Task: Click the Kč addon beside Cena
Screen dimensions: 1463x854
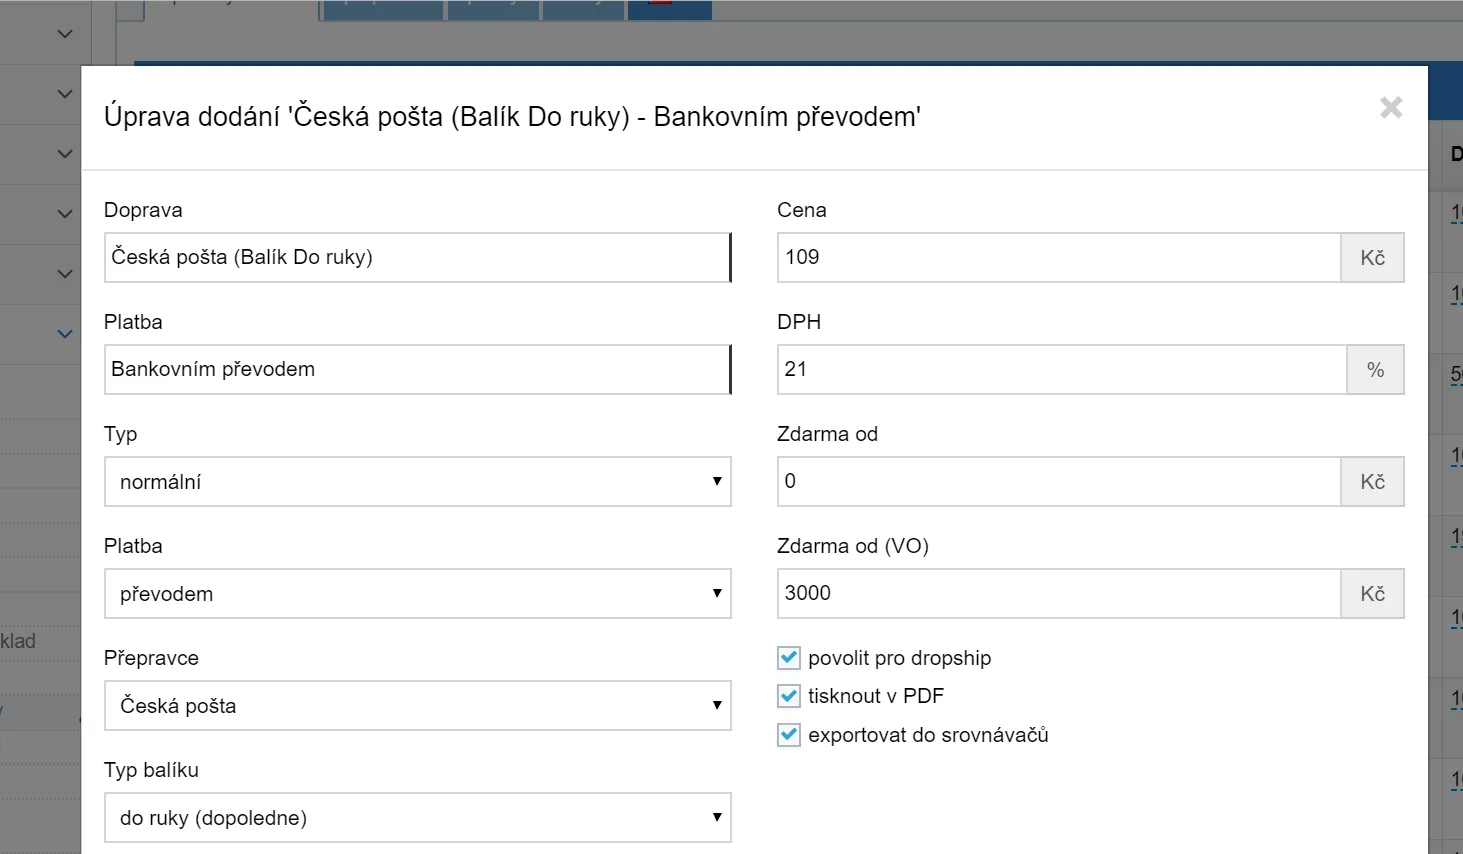Action: tap(1373, 258)
